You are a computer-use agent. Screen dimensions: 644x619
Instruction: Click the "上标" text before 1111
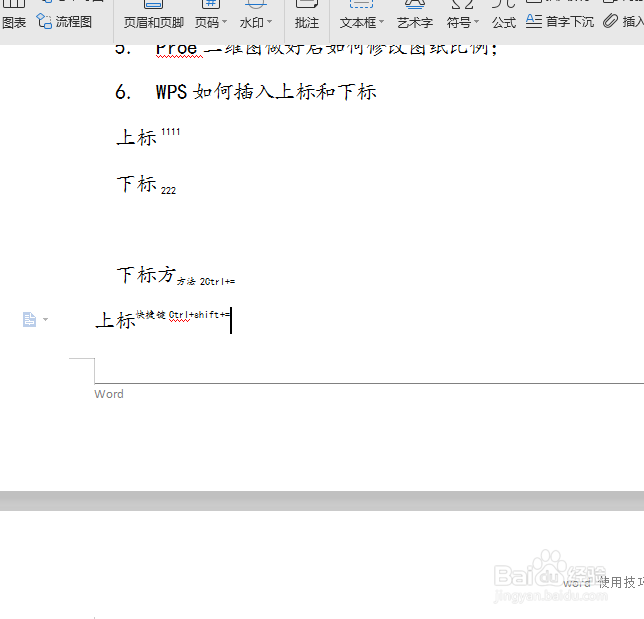click(x=136, y=138)
